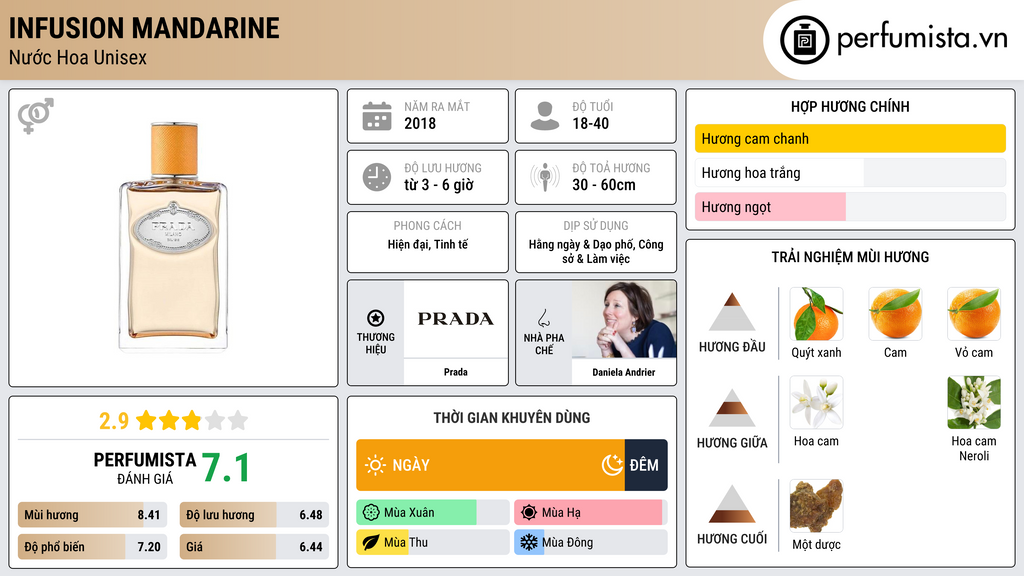Click the Hằng ngày & Dạo phố occasion text
1024x576 pixels.
pyautogui.click(x=596, y=251)
